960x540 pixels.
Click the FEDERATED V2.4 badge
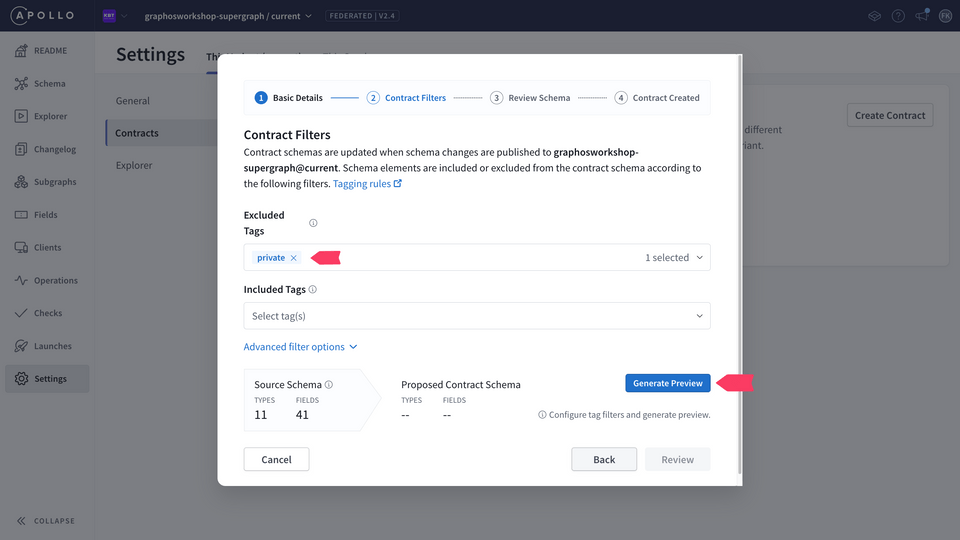click(362, 16)
